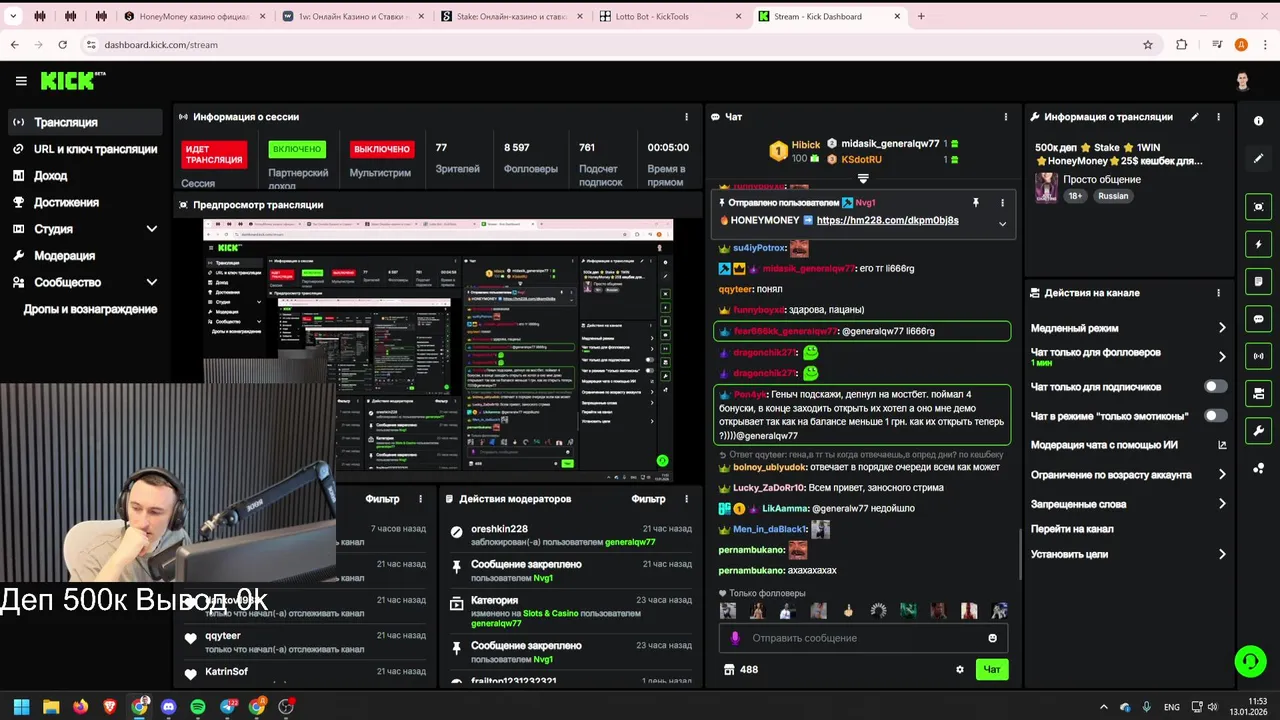Click the middle-finger emote in quick emotes
The height and width of the screenshot is (720, 1280).
pyautogui.click(x=848, y=610)
